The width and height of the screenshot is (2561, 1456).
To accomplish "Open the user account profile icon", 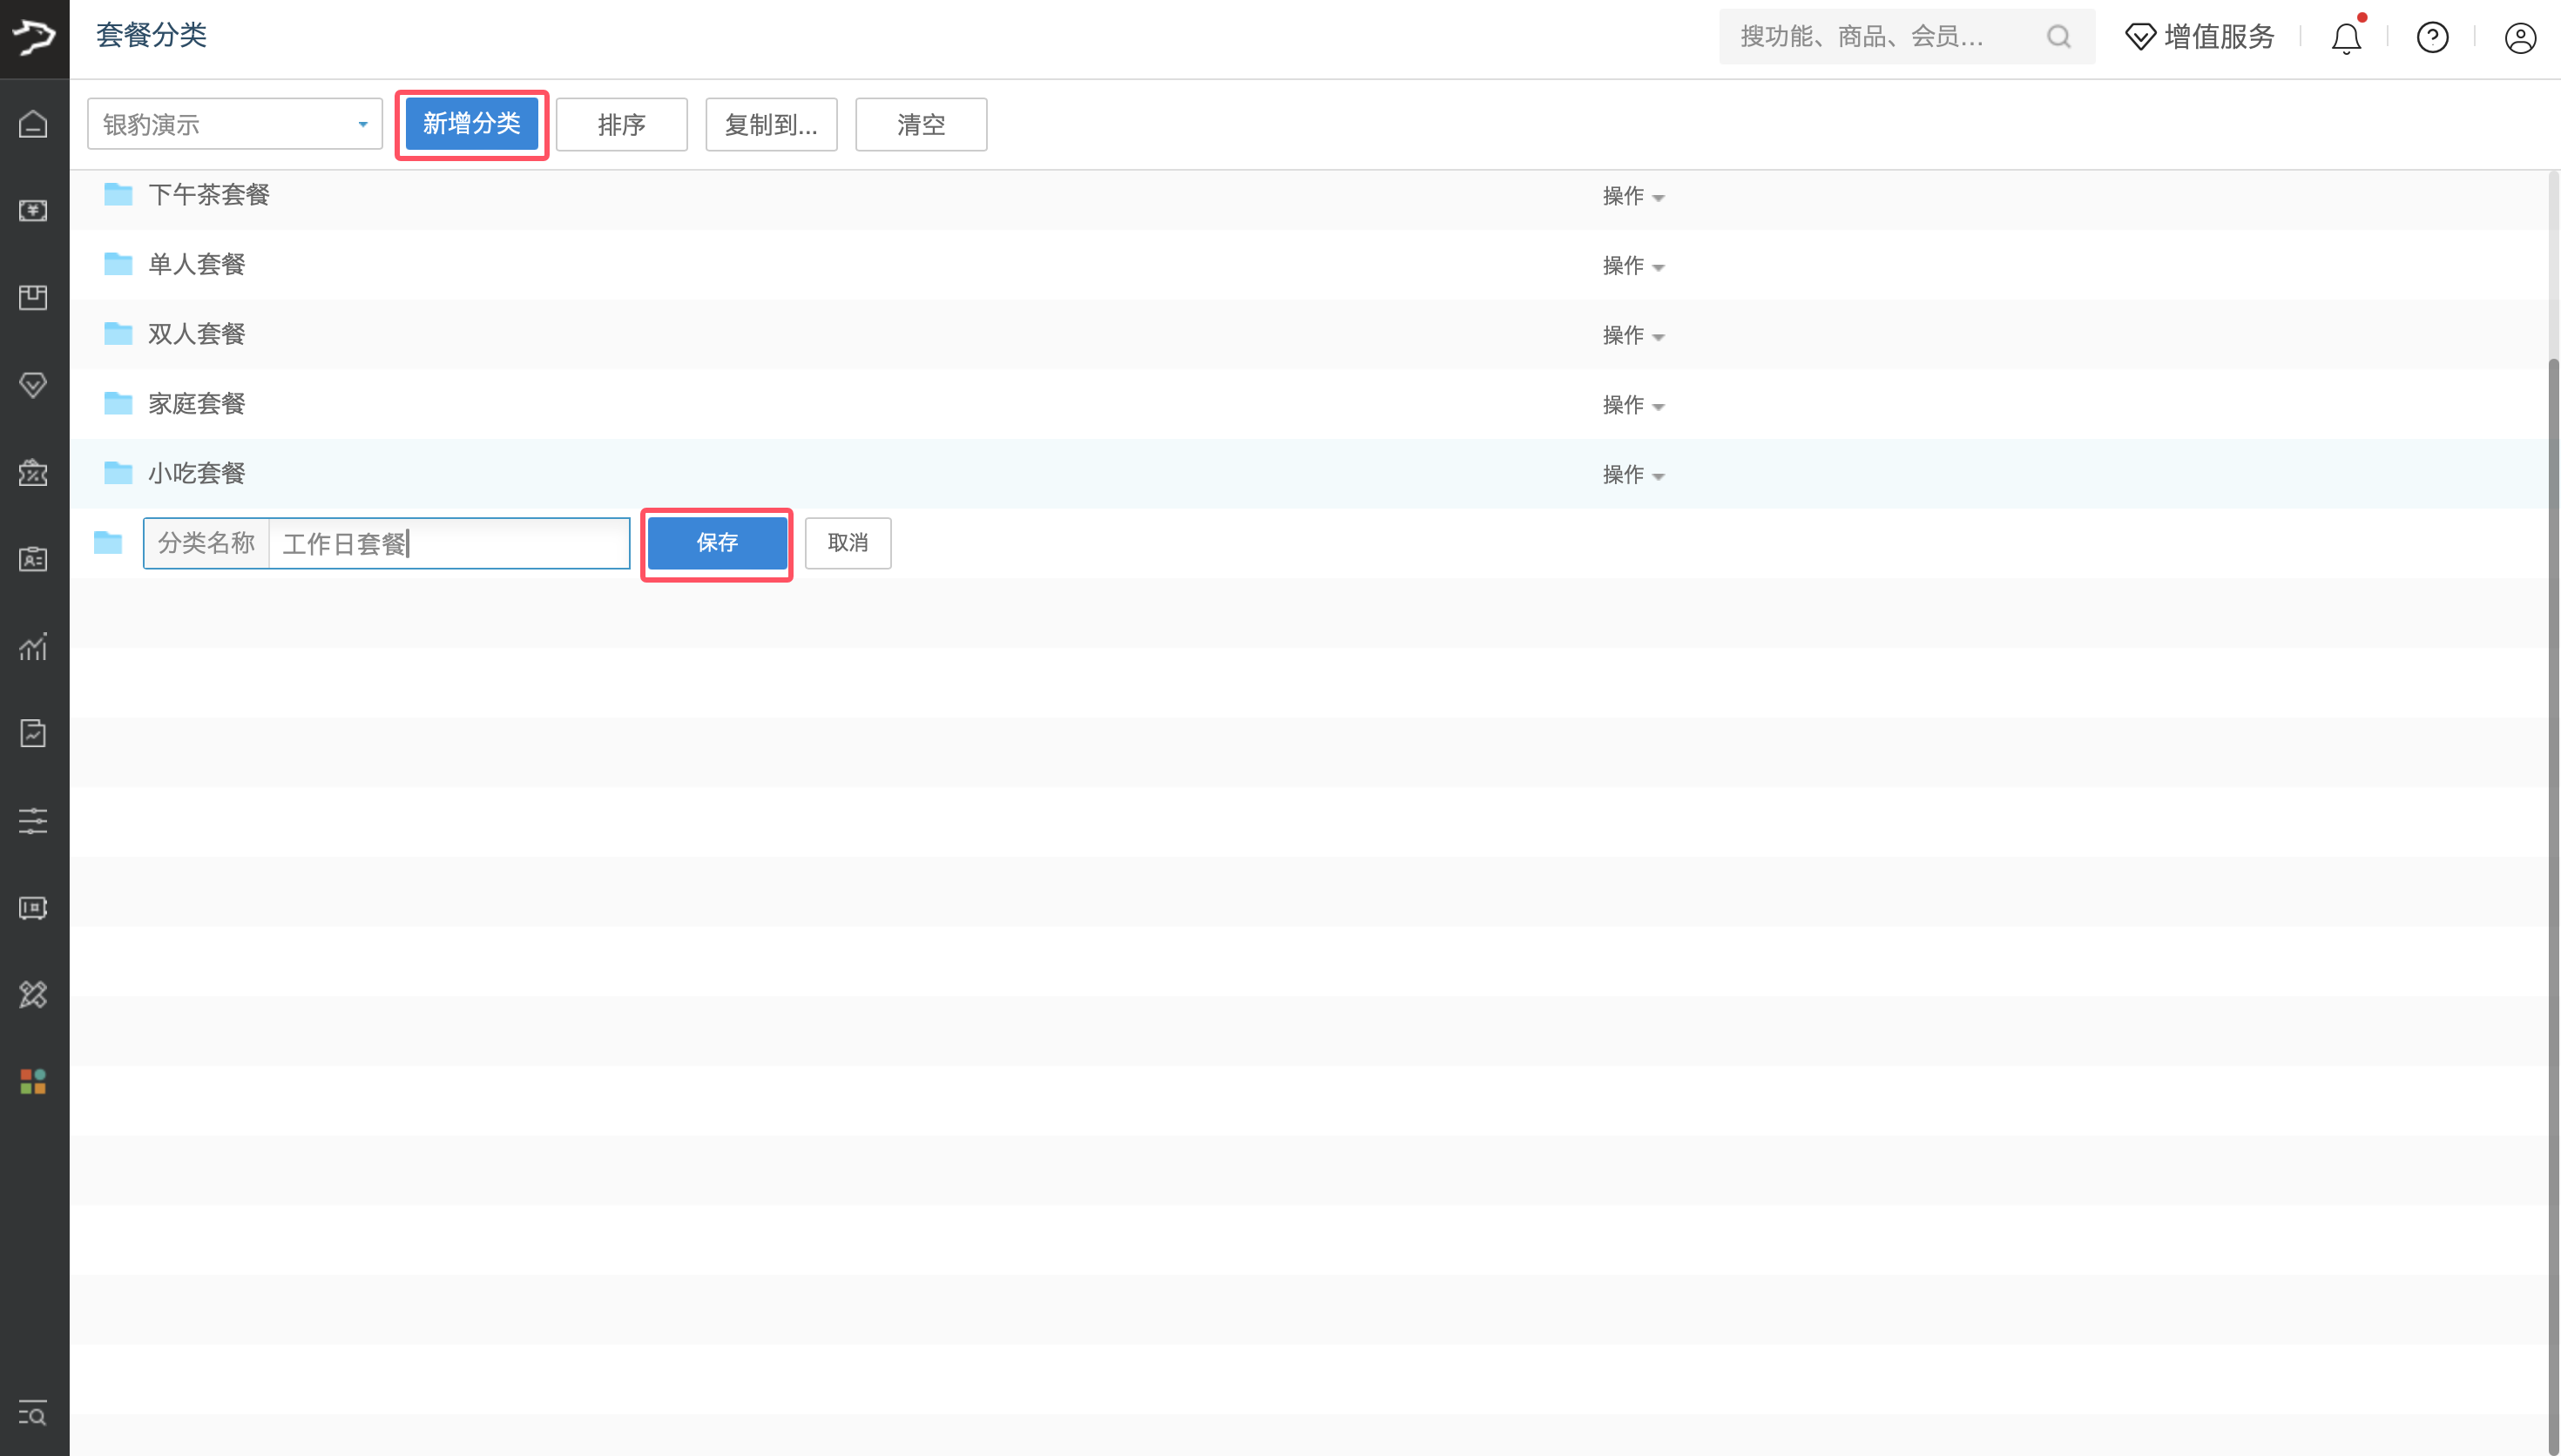I will coord(2519,38).
